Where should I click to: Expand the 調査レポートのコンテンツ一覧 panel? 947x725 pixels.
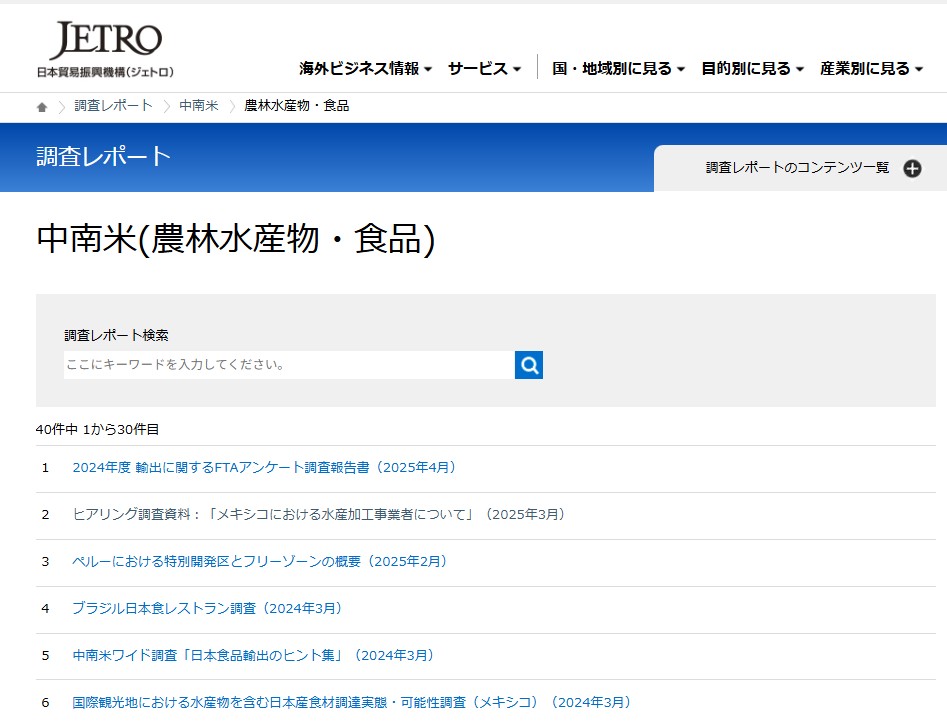[800, 168]
